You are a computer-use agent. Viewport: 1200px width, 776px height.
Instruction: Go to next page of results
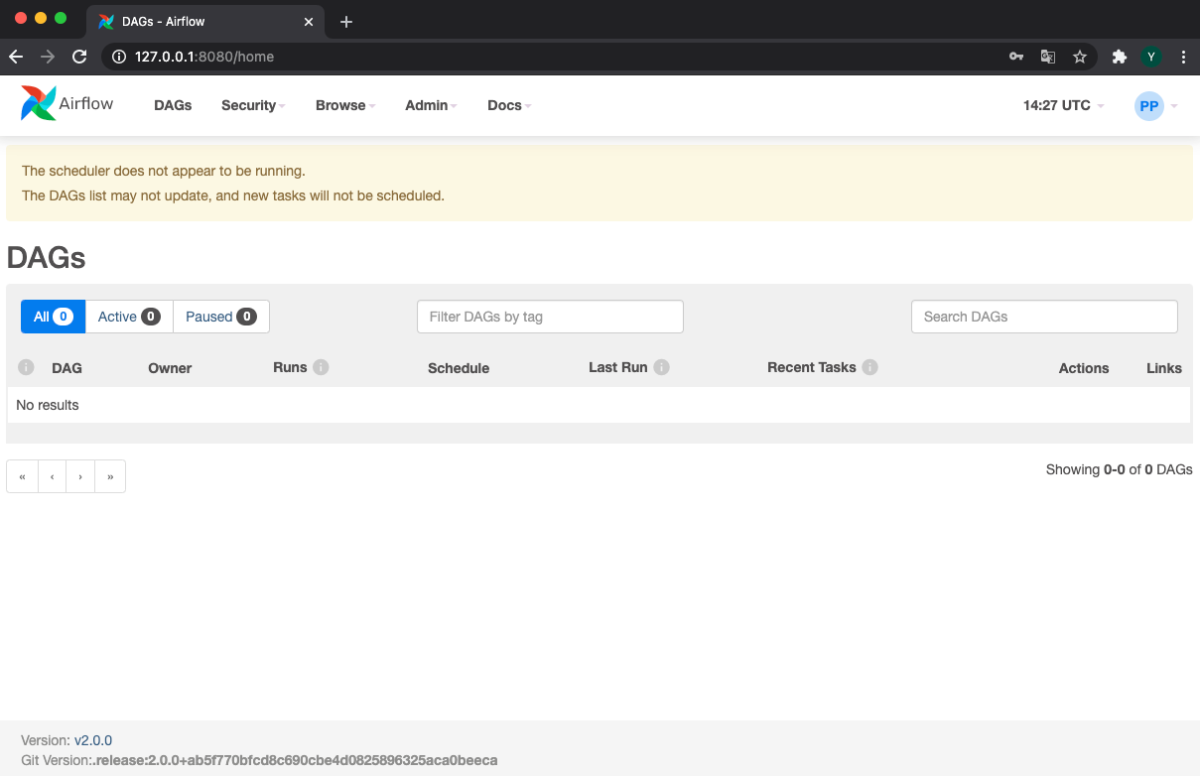(80, 476)
